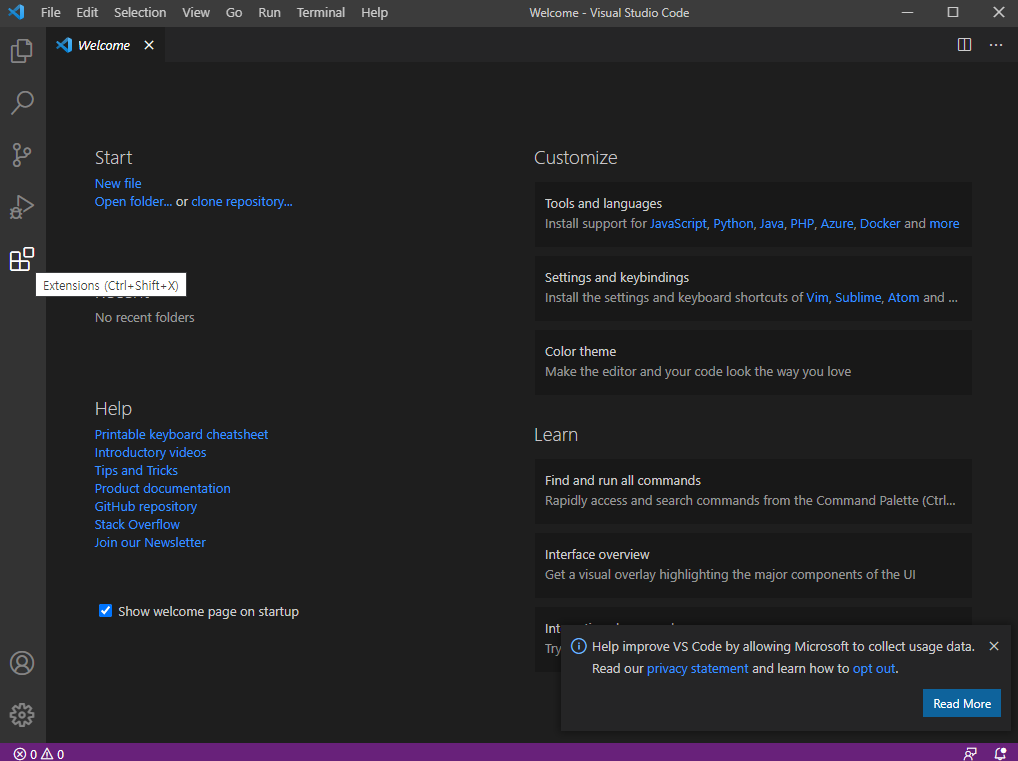
Task: Click the Read More button
Action: 962,703
